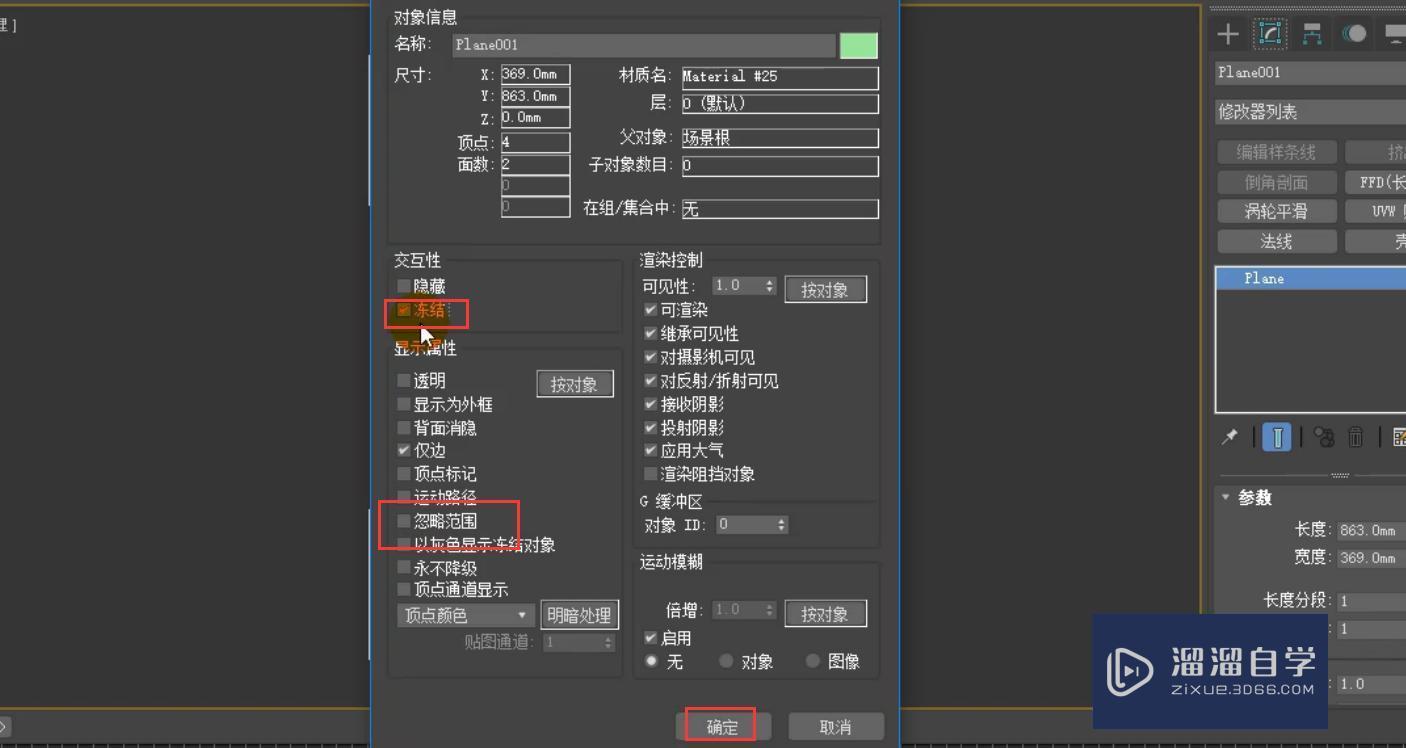Click 按对象 button in motion blur
This screenshot has height=748, width=1406.
tap(825, 614)
